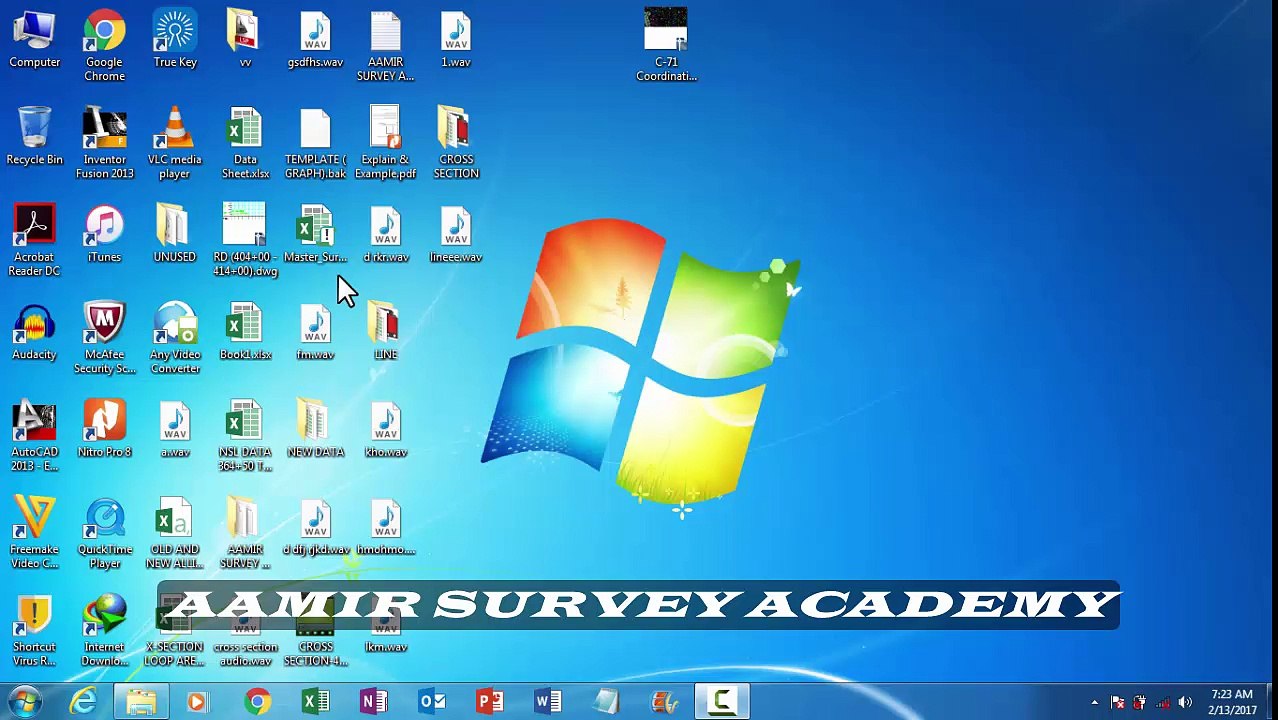Open the volume speaker tray icon
1278x720 pixels.
[x=1185, y=703]
